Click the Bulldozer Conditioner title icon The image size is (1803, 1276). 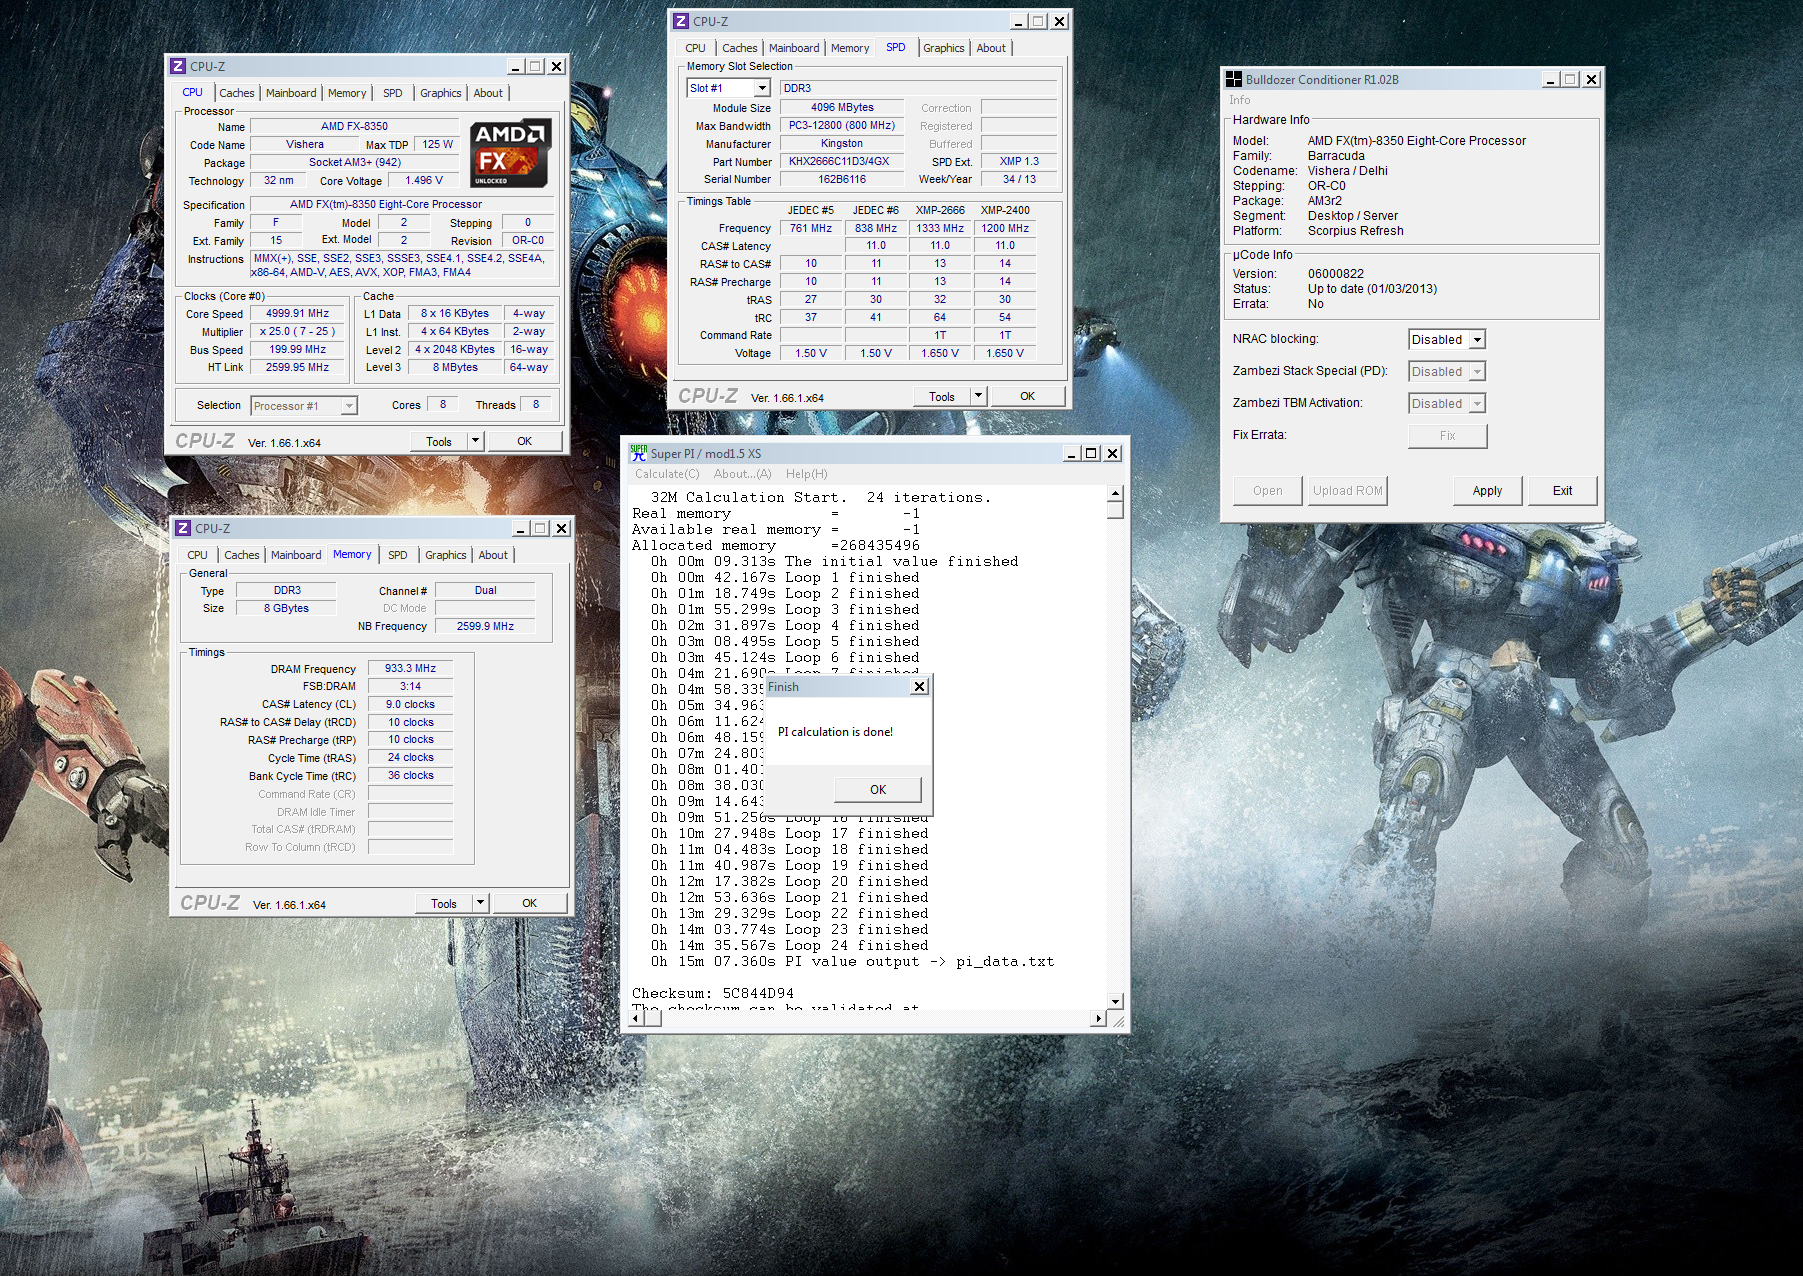click(1234, 79)
